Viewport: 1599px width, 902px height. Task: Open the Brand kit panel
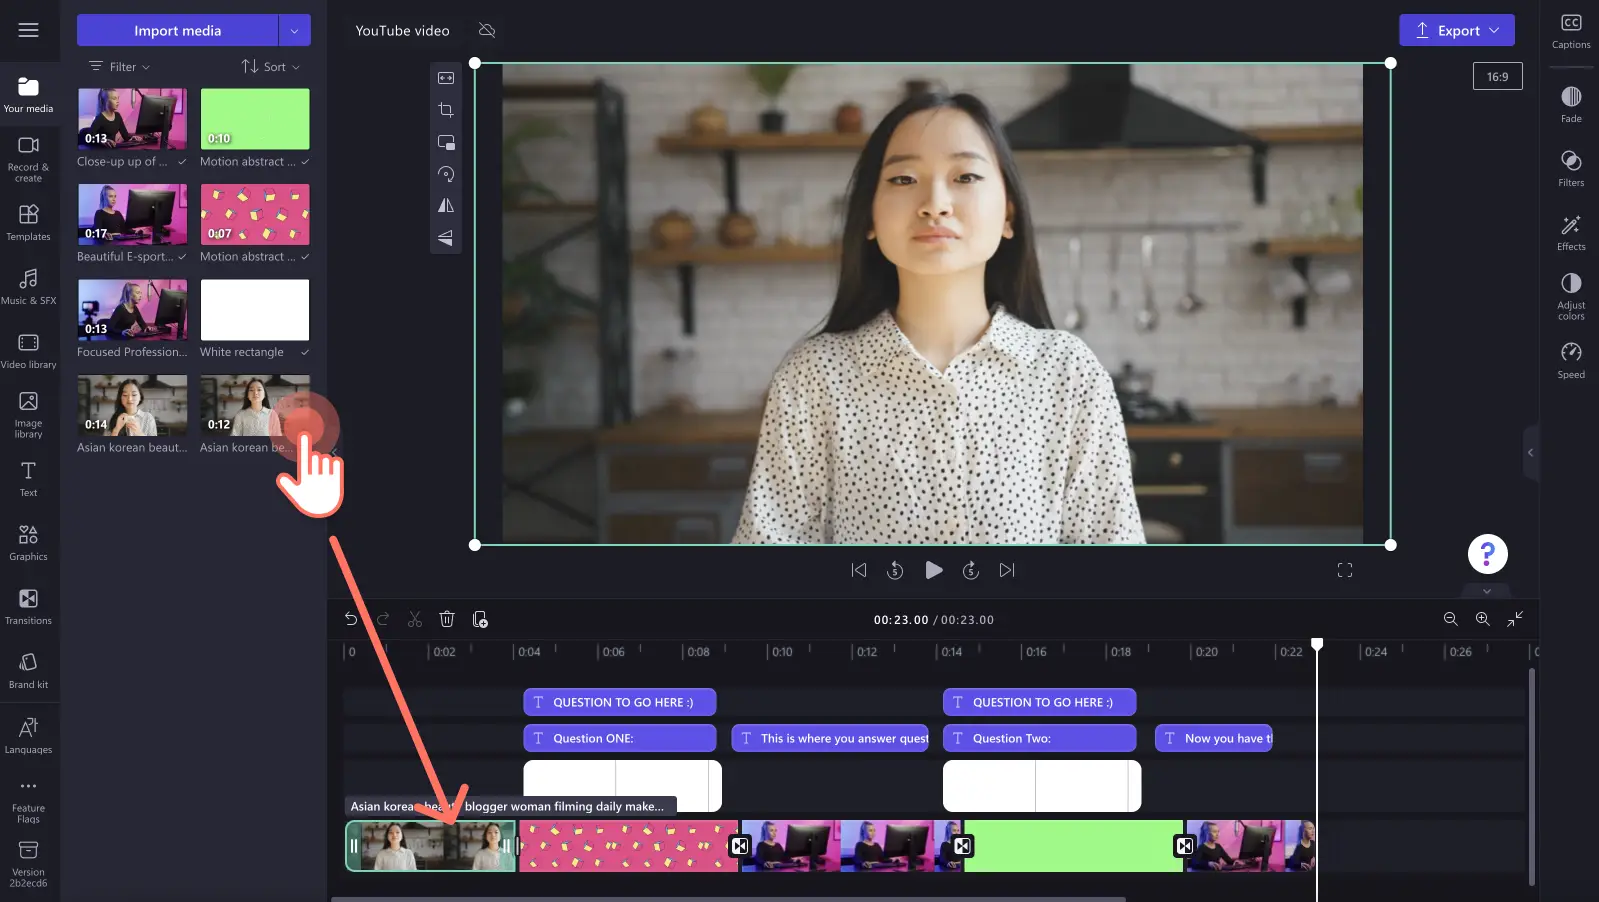[x=28, y=670]
